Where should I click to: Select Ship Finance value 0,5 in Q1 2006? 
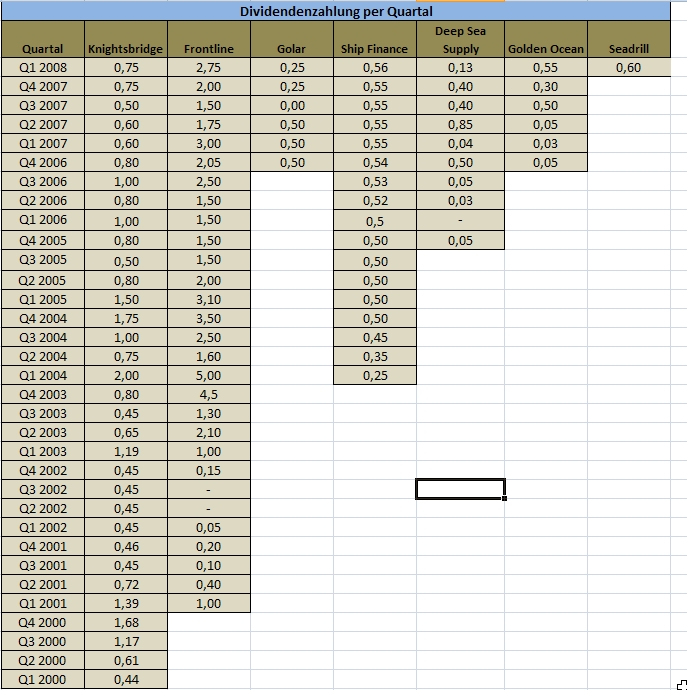pyautogui.click(x=375, y=220)
